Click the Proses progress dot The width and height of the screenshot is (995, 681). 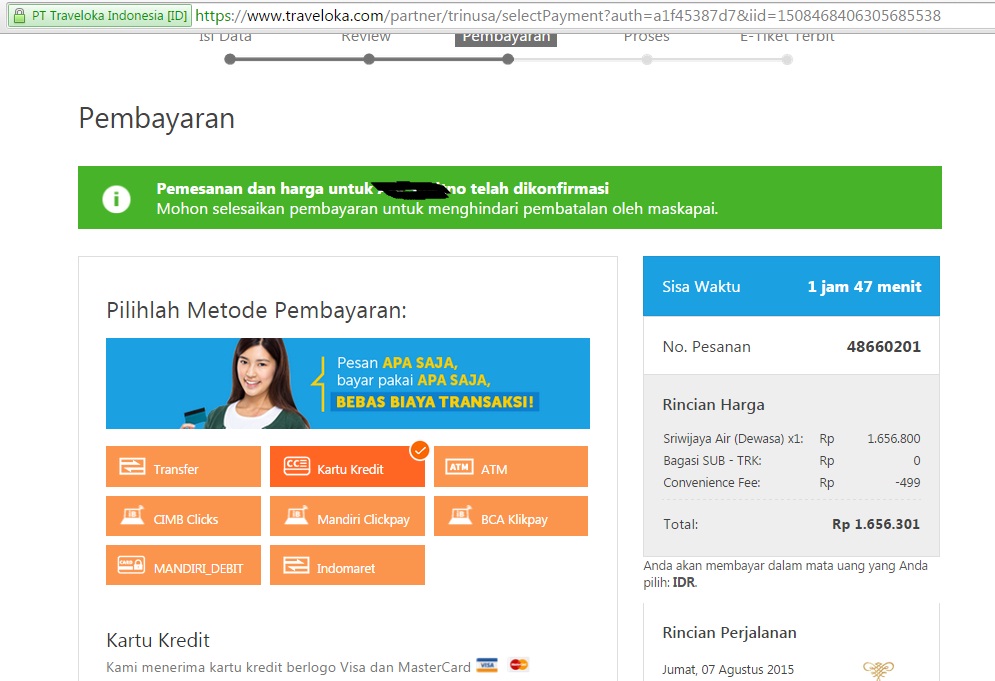(x=647, y=59)
